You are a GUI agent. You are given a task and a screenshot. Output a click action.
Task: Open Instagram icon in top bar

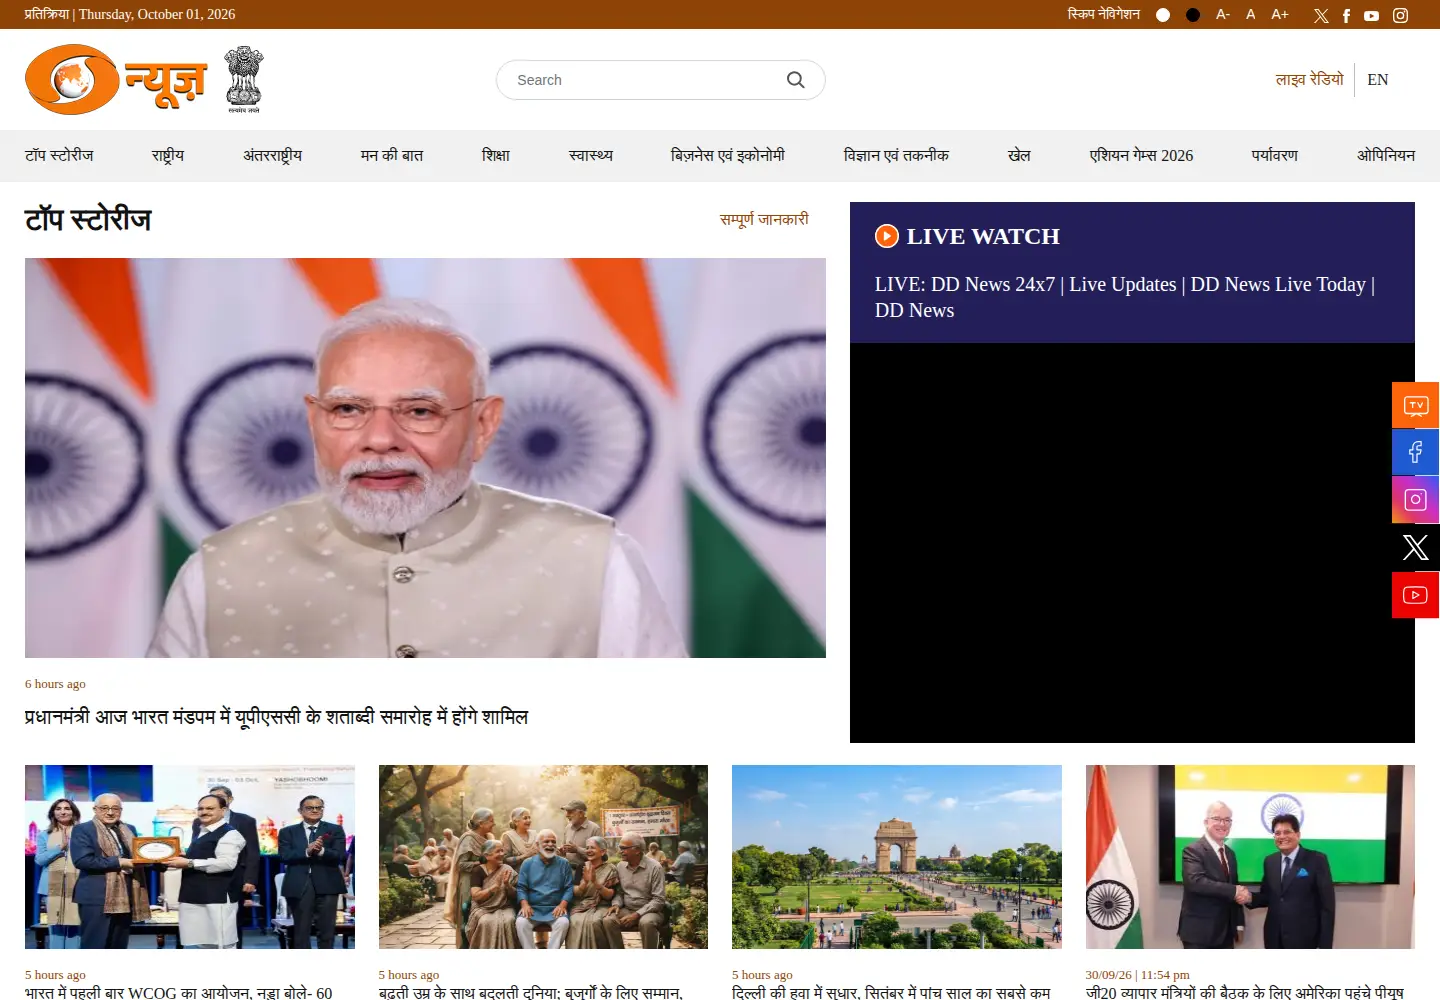click(1400, 15)
